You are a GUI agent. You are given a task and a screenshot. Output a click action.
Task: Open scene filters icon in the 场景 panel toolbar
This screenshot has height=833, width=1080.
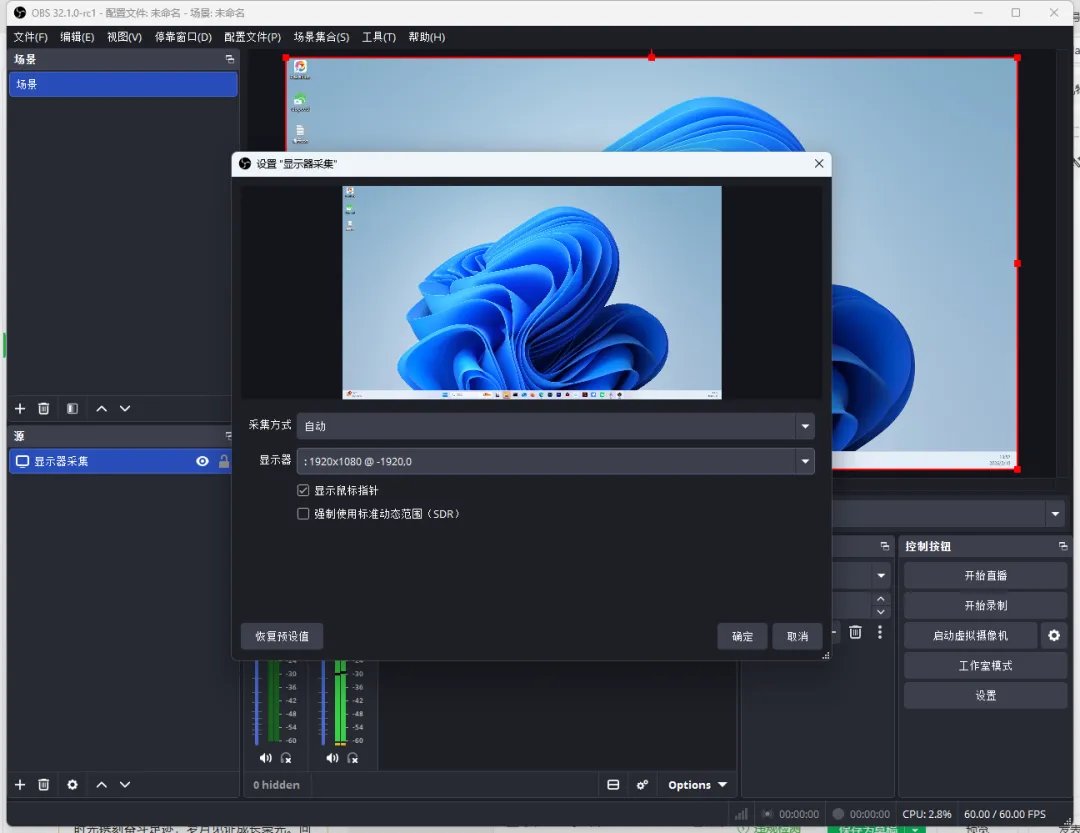point(72,409)
